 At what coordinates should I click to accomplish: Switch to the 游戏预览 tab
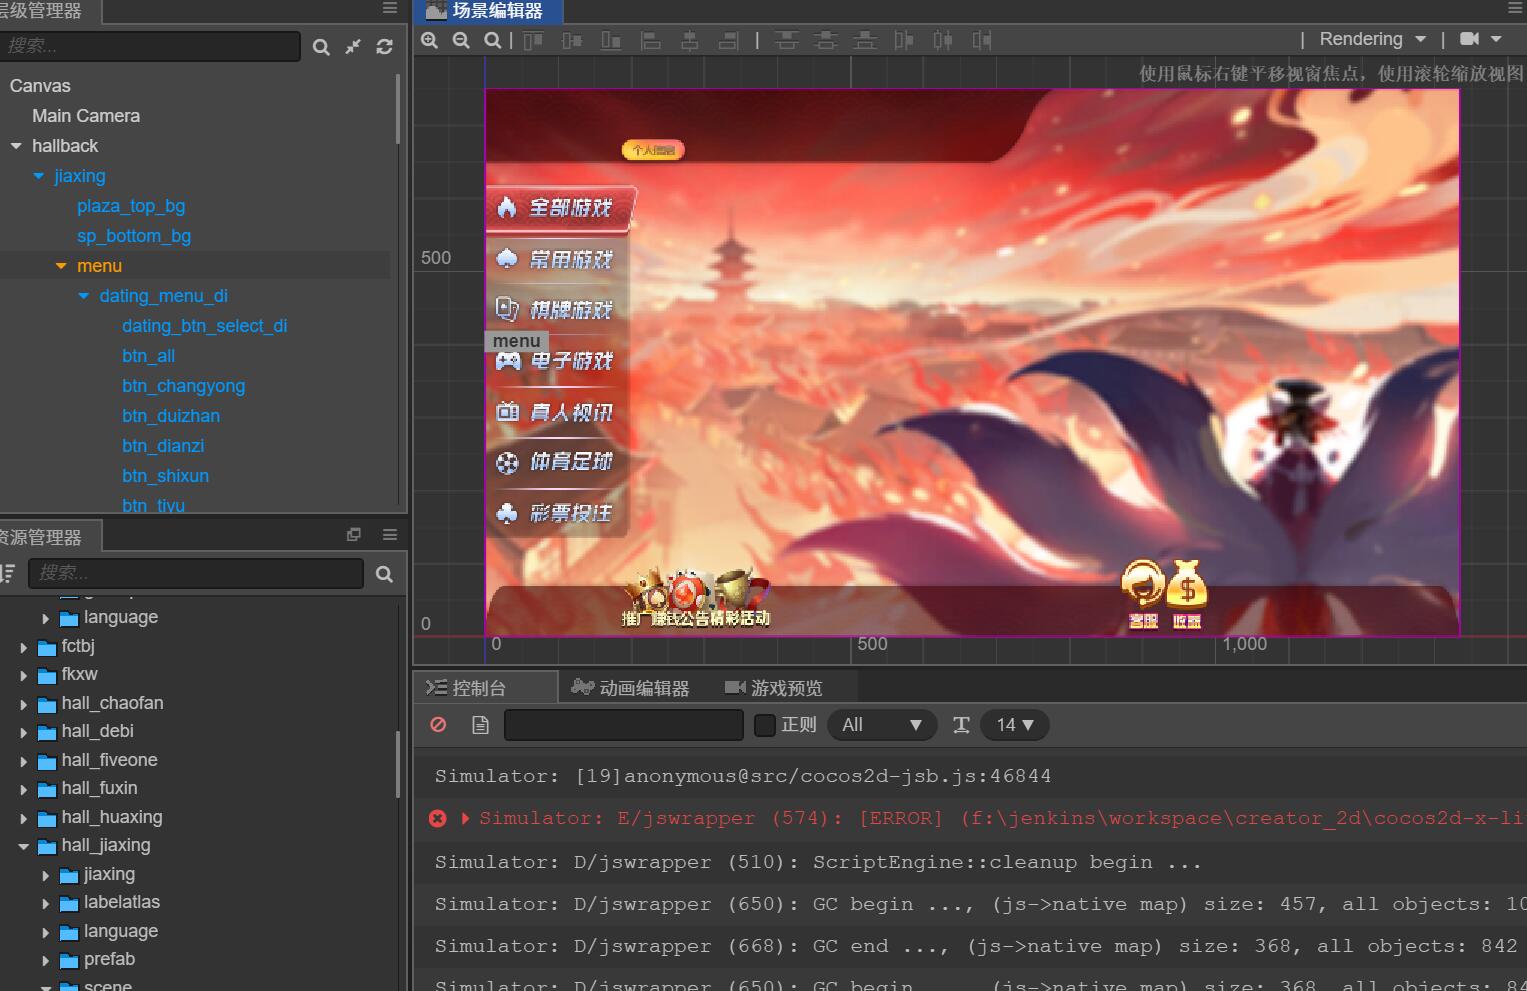coord(774,688)
